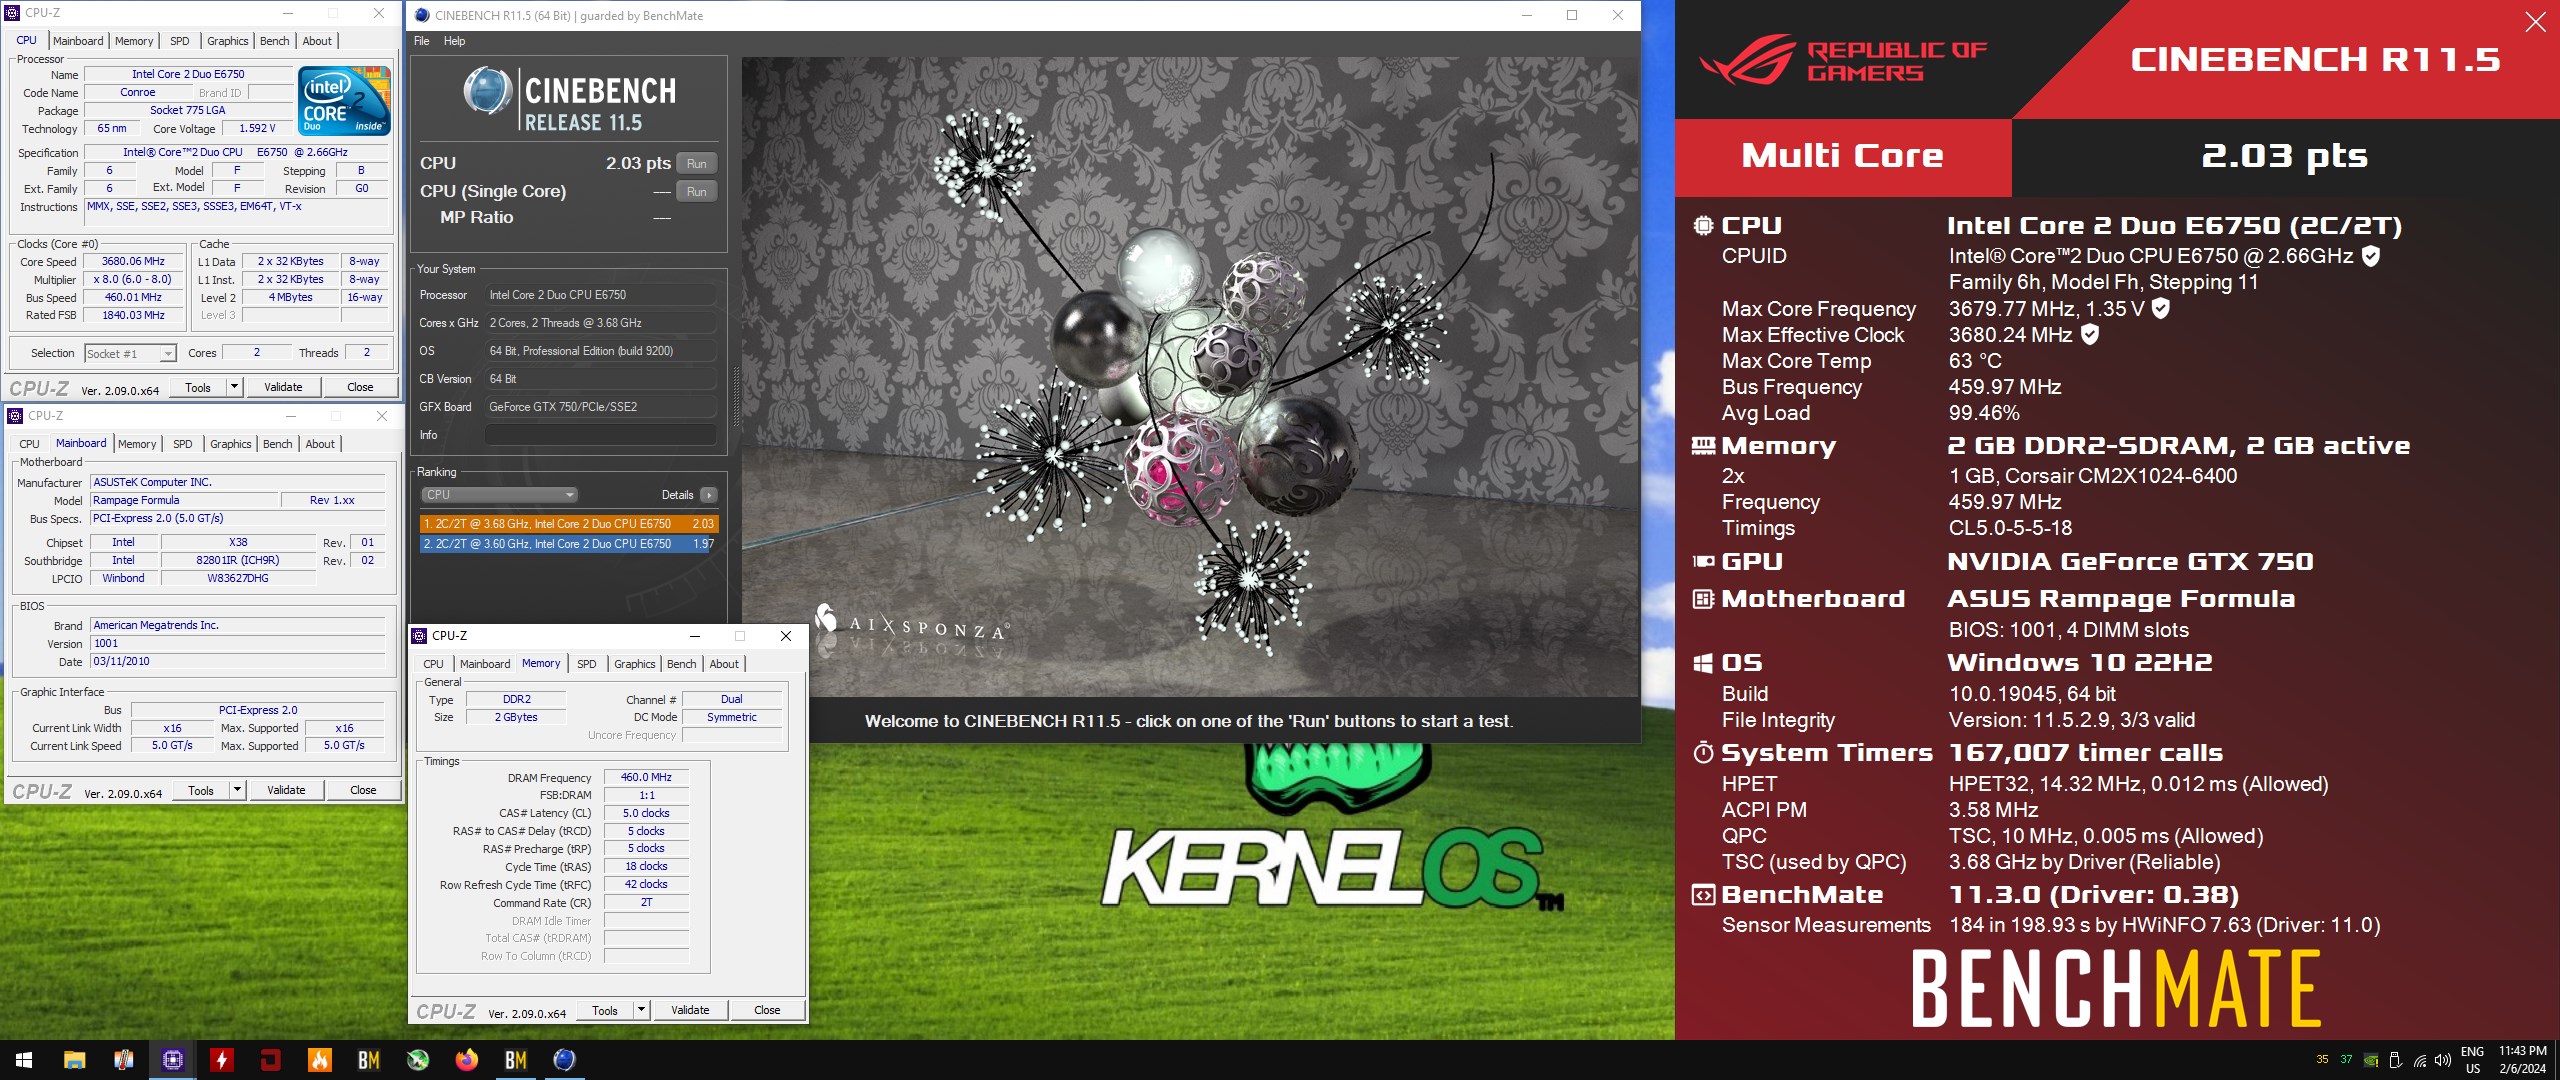This screenshot has width=2560, height=1080.
Task: Click Validate in the top CPU-Z window
Action: pos(283,387)
